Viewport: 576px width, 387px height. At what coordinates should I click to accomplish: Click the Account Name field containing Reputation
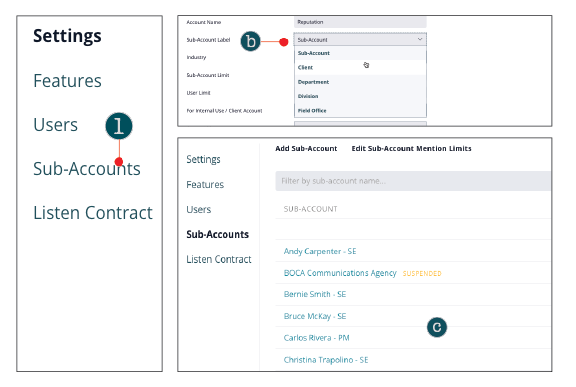tap(360, 22)
